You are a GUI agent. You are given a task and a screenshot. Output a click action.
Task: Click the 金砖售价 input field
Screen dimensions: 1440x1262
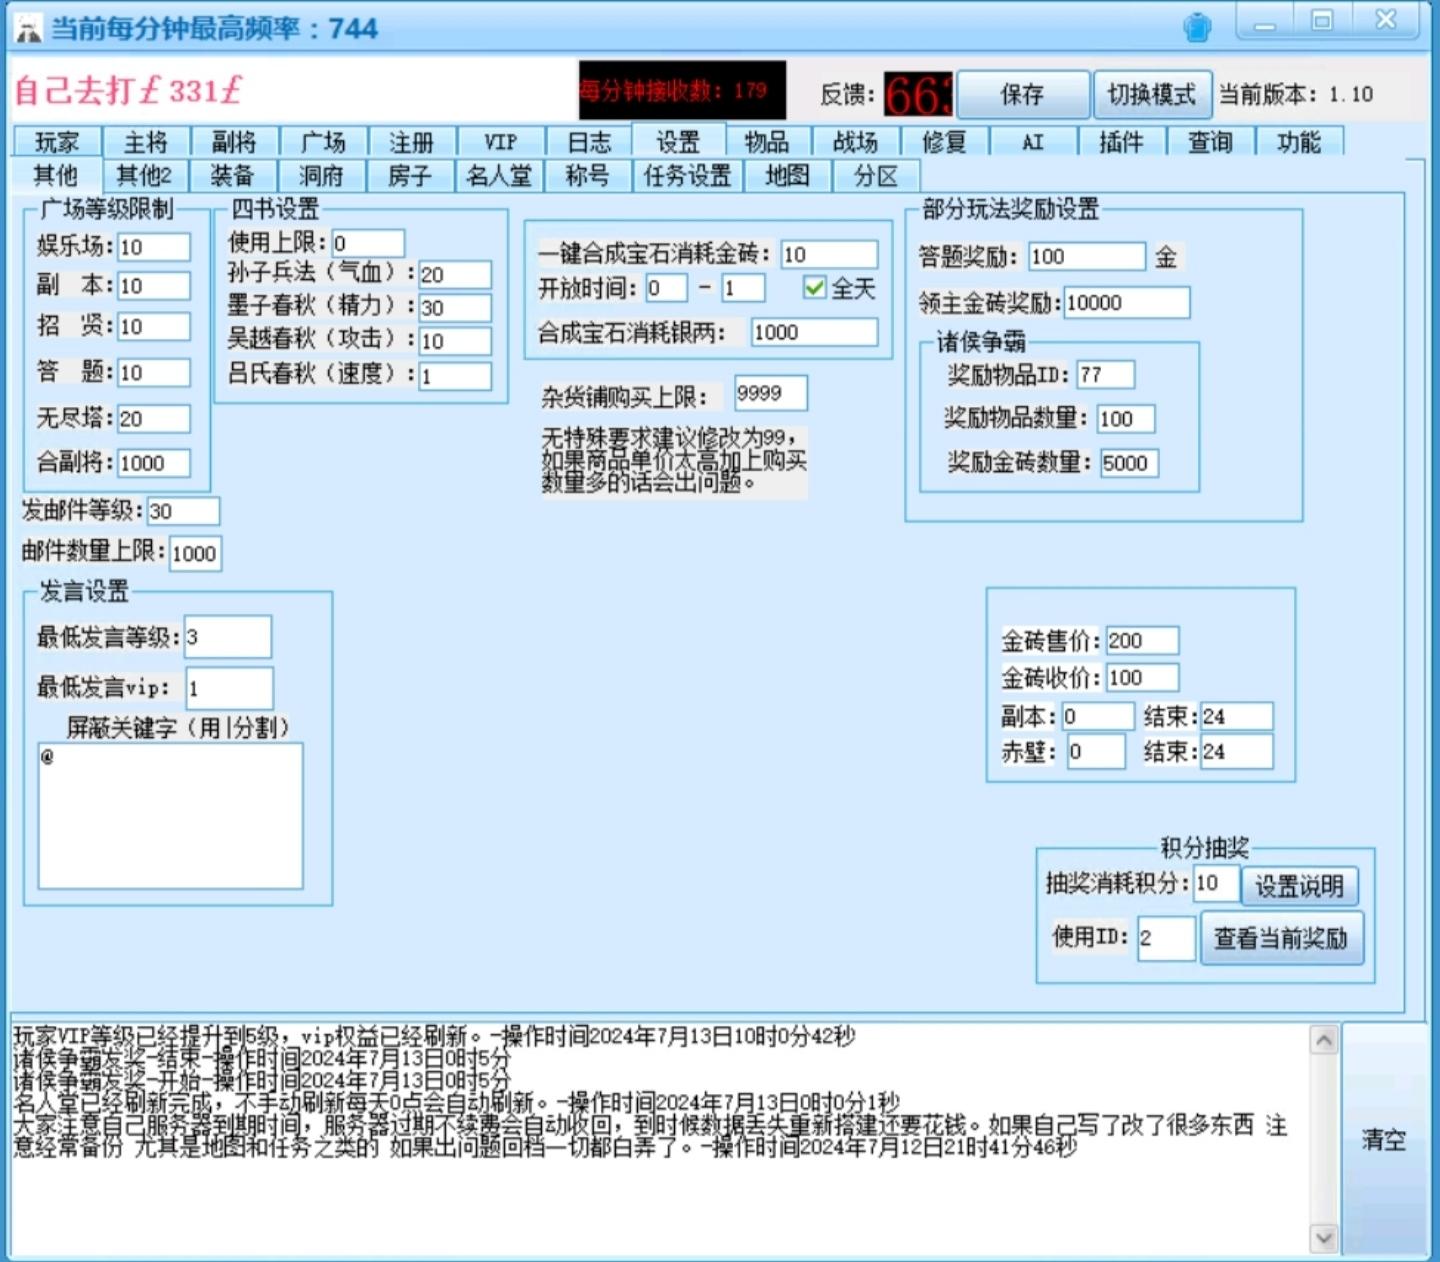click(1142, 640)
